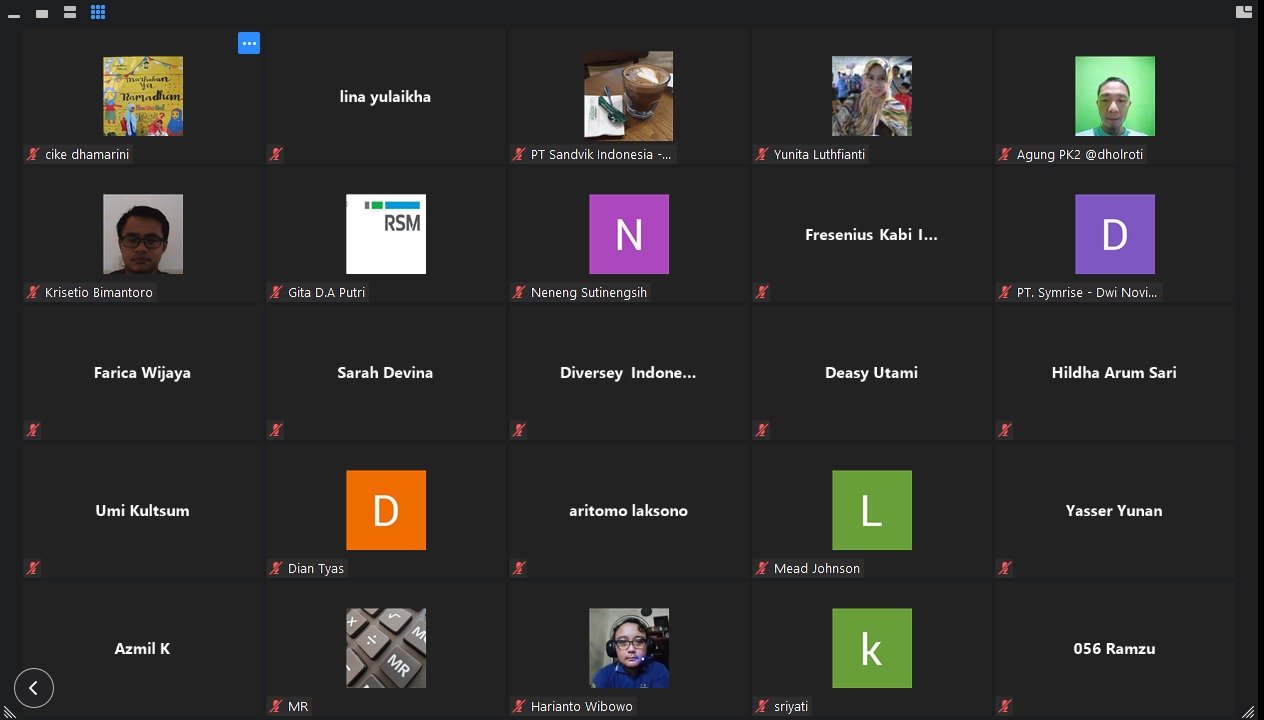Click the Krisetio Bimantoro name label
The height and width of the screenshot is (720, 1264).
click(98, 293)
